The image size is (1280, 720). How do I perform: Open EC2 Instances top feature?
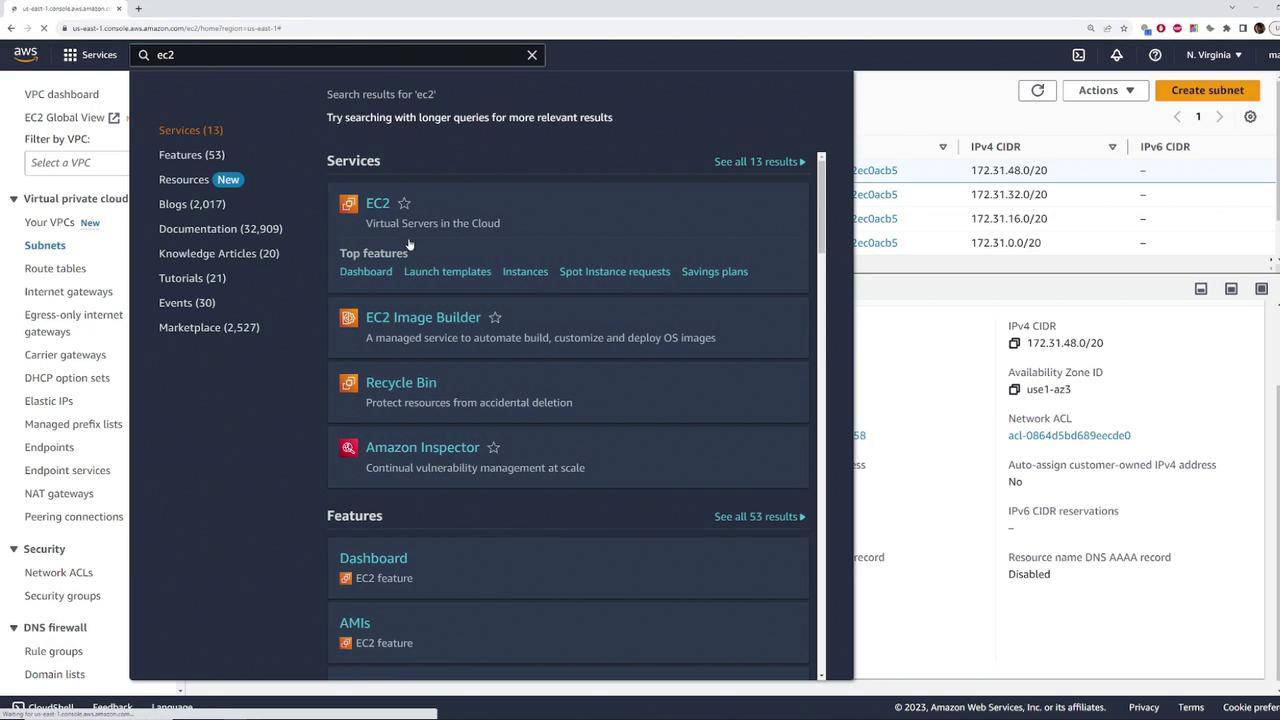[525, 272]
